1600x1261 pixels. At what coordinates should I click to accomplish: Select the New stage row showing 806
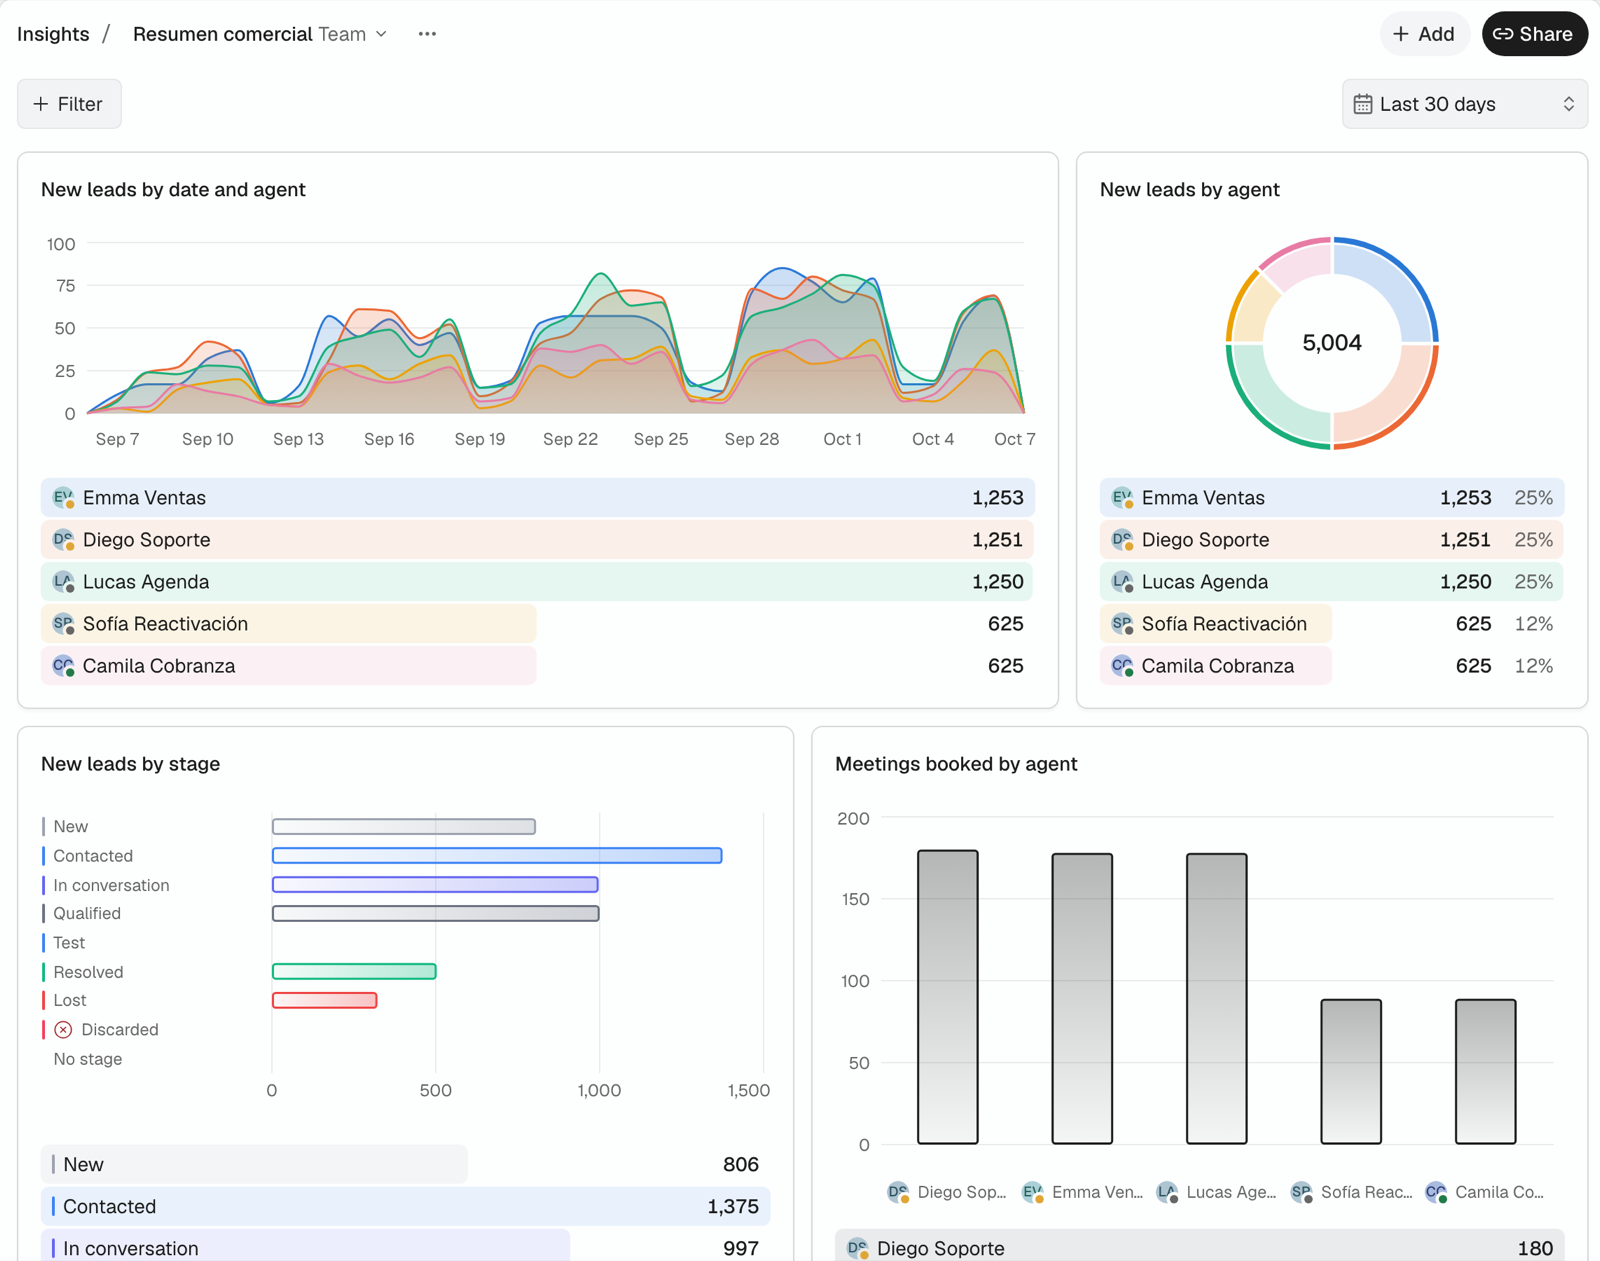click(x=405, y=1165)
